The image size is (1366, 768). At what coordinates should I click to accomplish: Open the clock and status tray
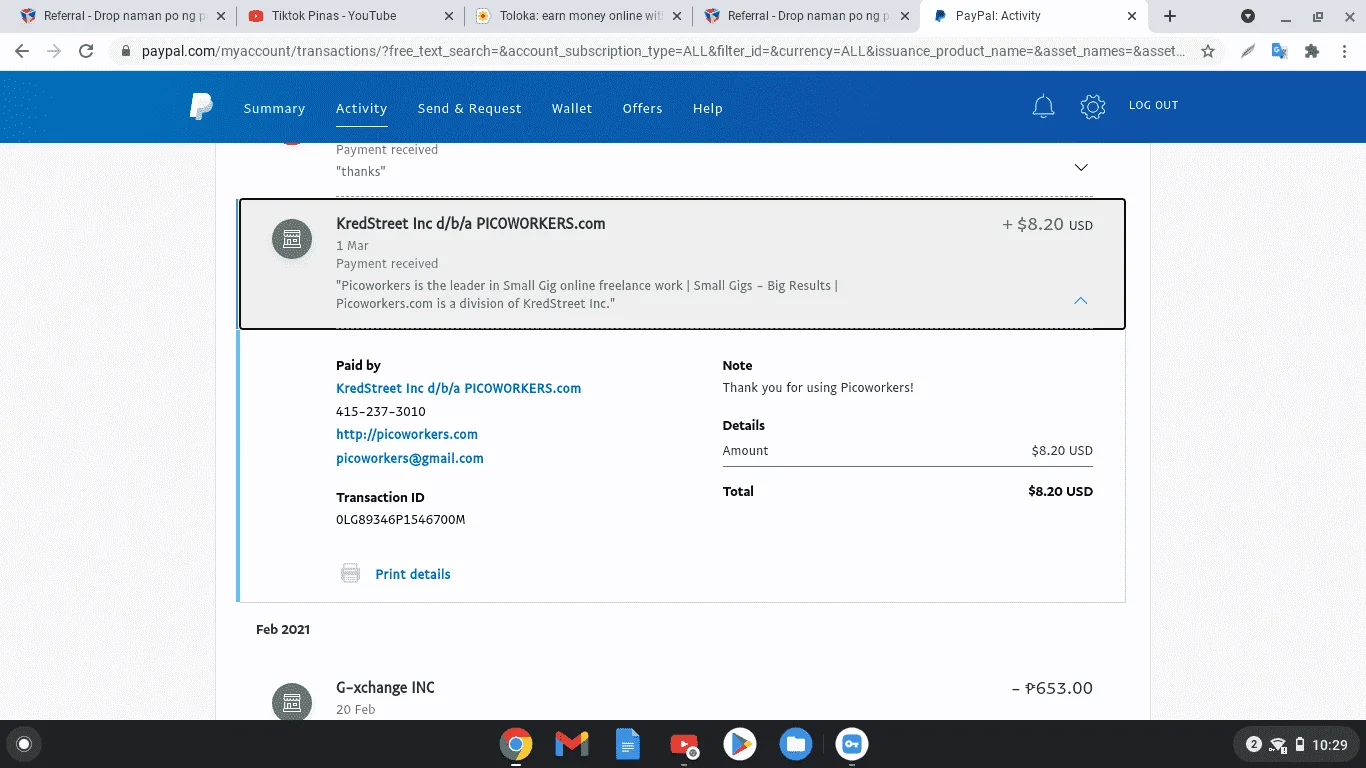(1296, 744)
